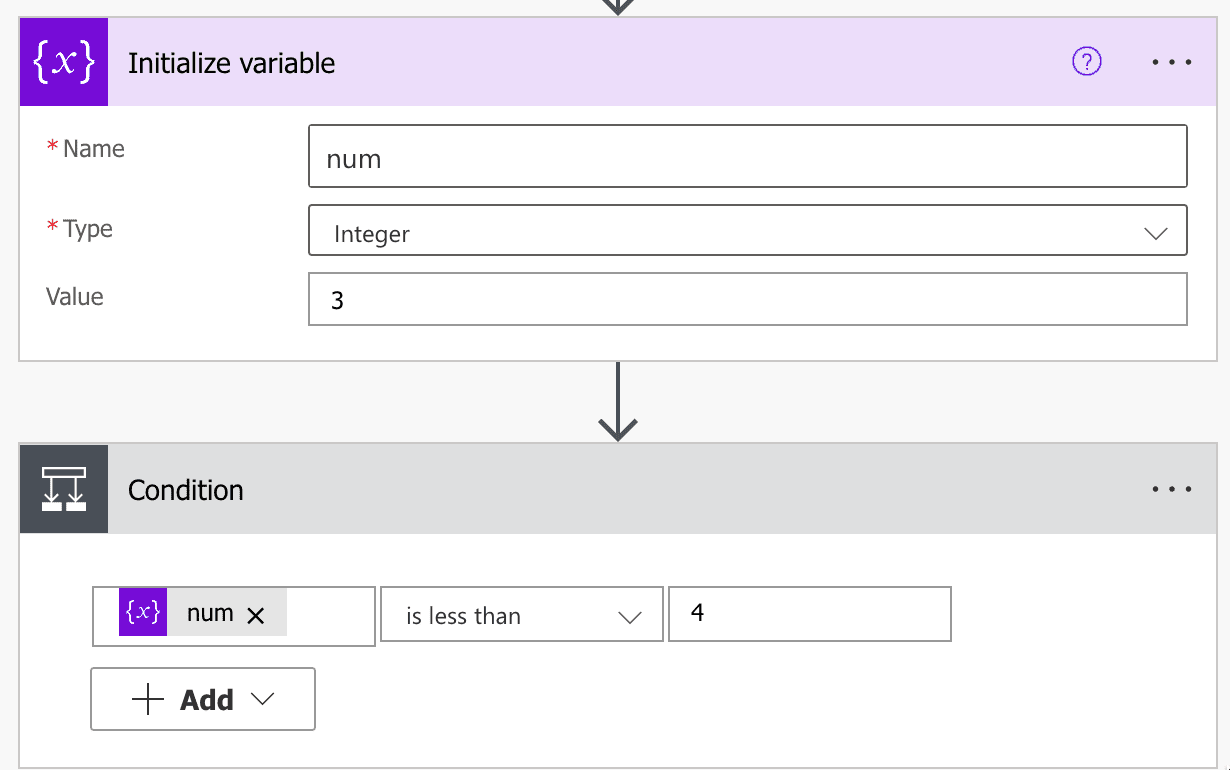Click the num variable token icon
Screen dimensions: 1230x770
pos(142,611)
